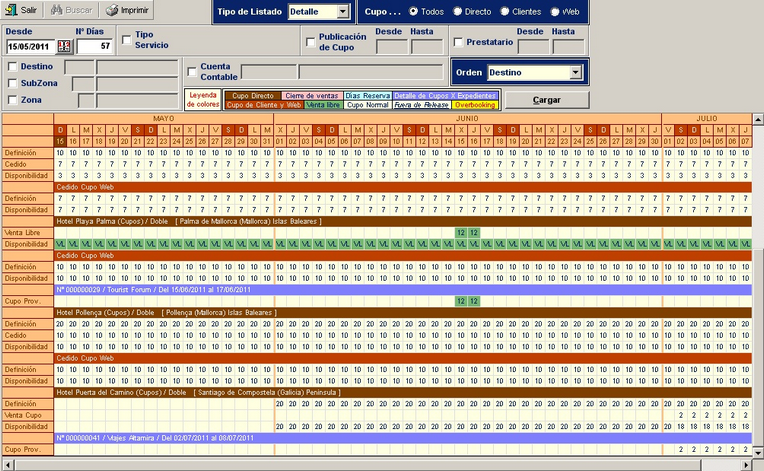Click Cupo Directo legend color swatch
The image size is (764, 471).
pyautogui.click(x=253, y=96)
